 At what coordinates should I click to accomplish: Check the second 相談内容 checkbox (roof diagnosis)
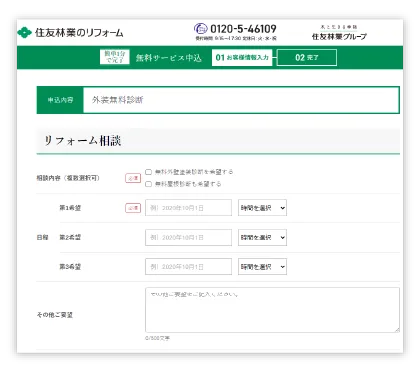pyautogui.click(x=148, y=184)
